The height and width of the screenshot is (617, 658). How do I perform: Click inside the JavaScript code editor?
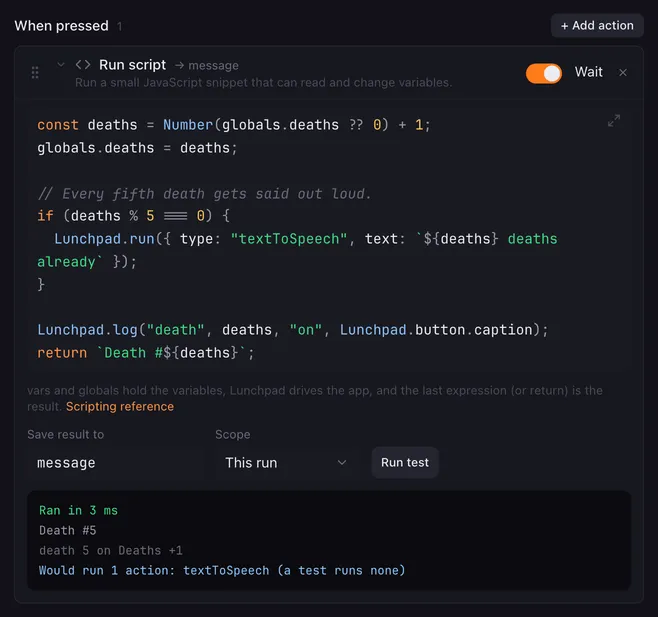[329, 238]
